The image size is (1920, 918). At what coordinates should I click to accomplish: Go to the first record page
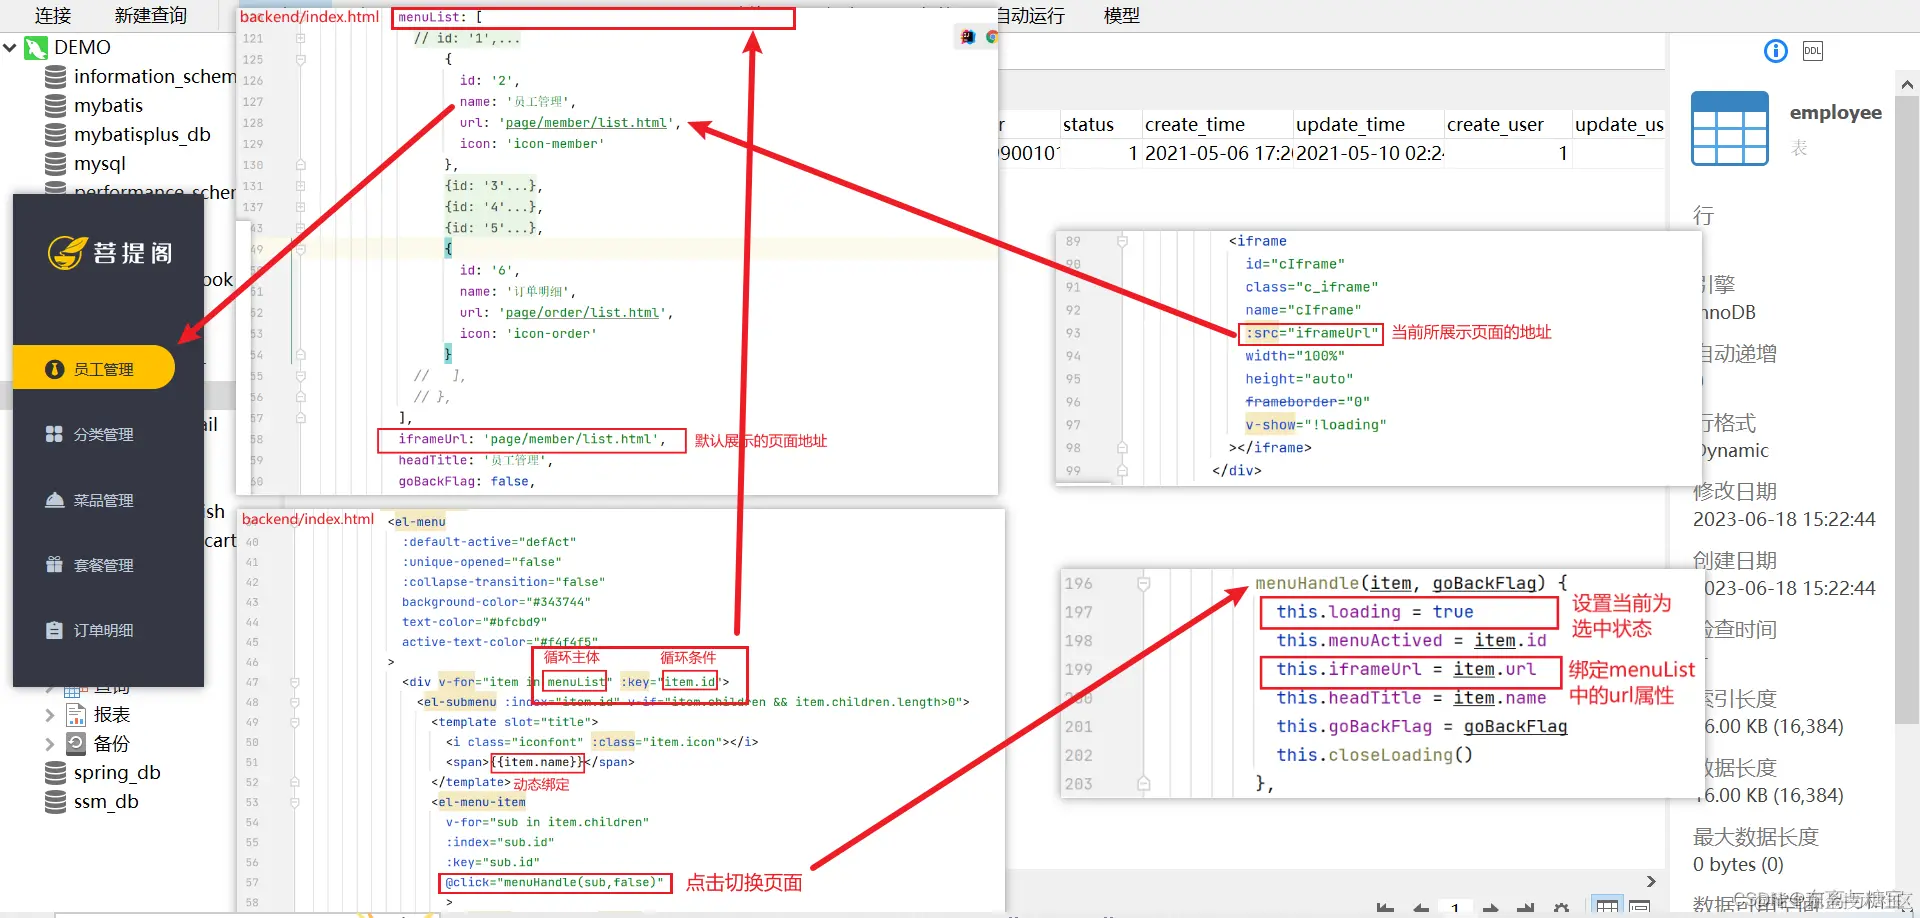tap(1385, 908)
